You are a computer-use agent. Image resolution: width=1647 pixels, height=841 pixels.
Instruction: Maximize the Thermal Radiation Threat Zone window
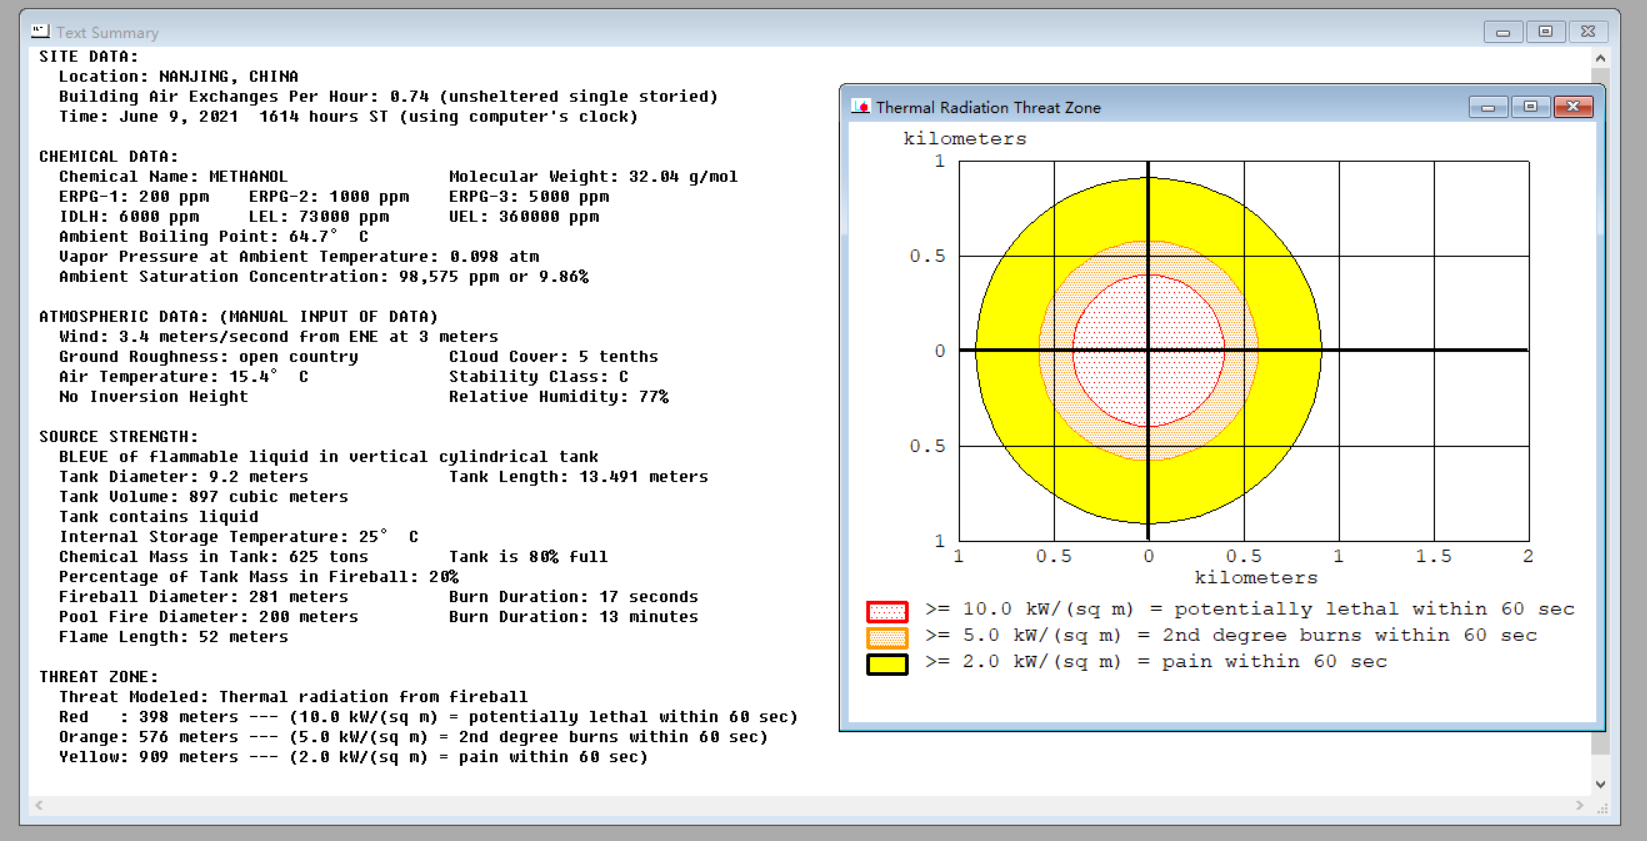(x=1530, y=107)
